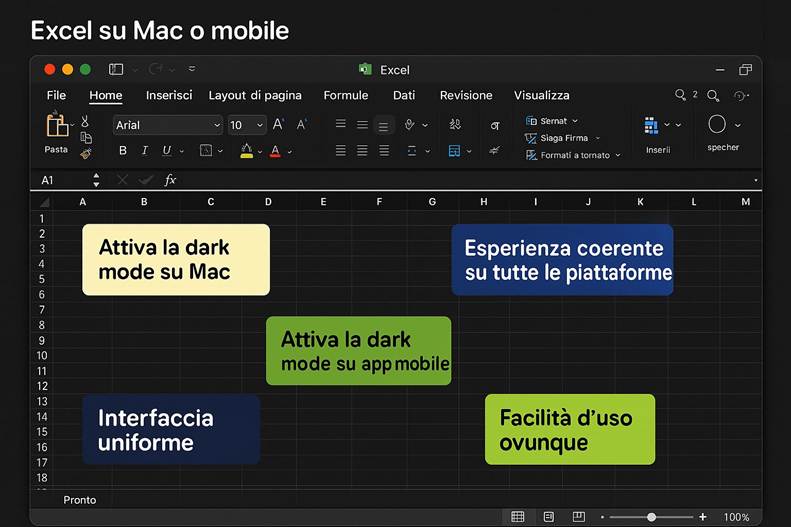Open the merge cells dropdown arrow
The image size is (791, 527).
[469, 151]
